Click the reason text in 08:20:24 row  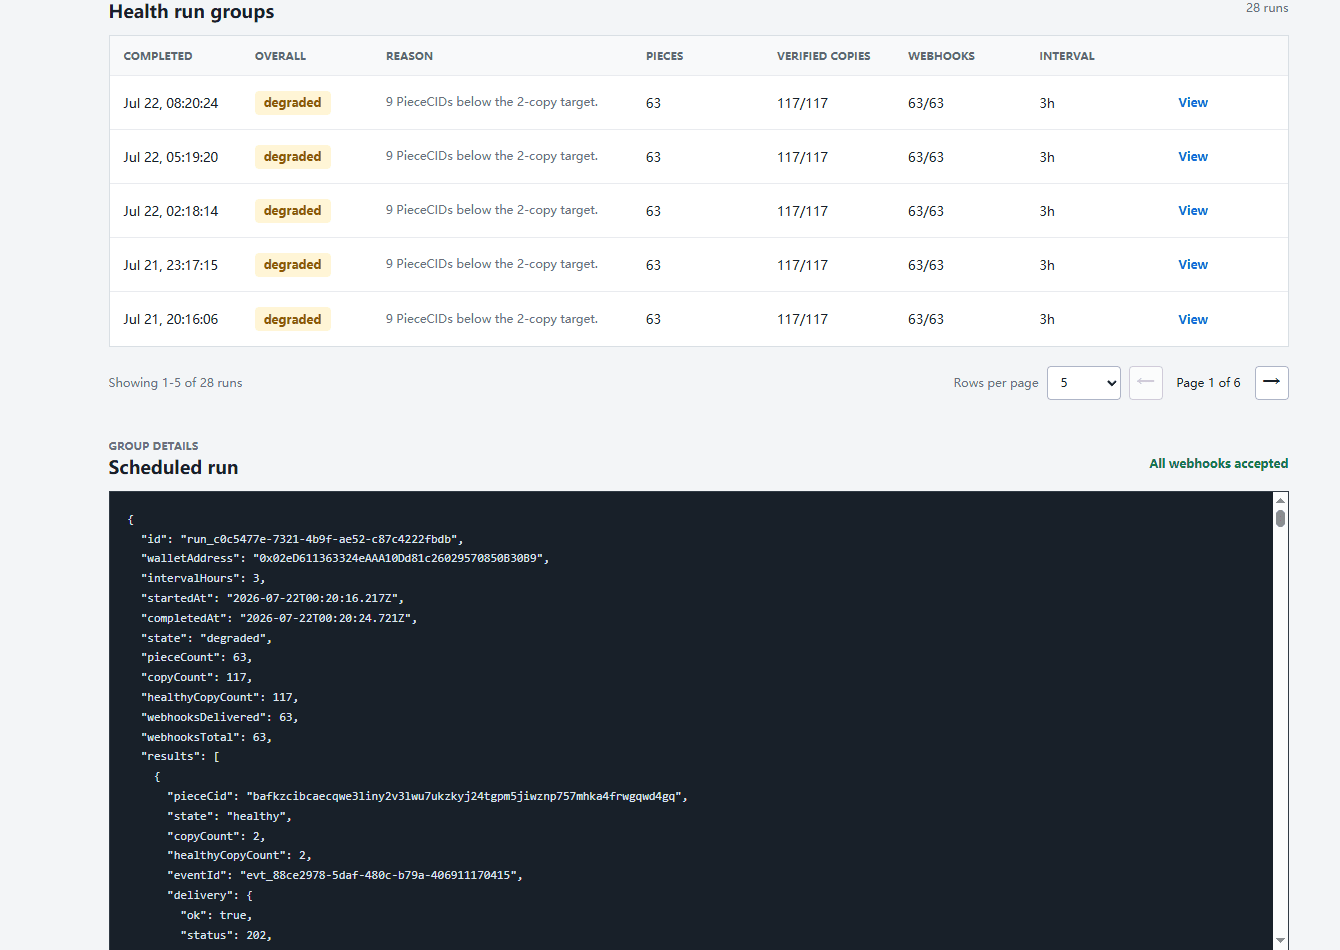pyautogui.click(x=492, y=102)
